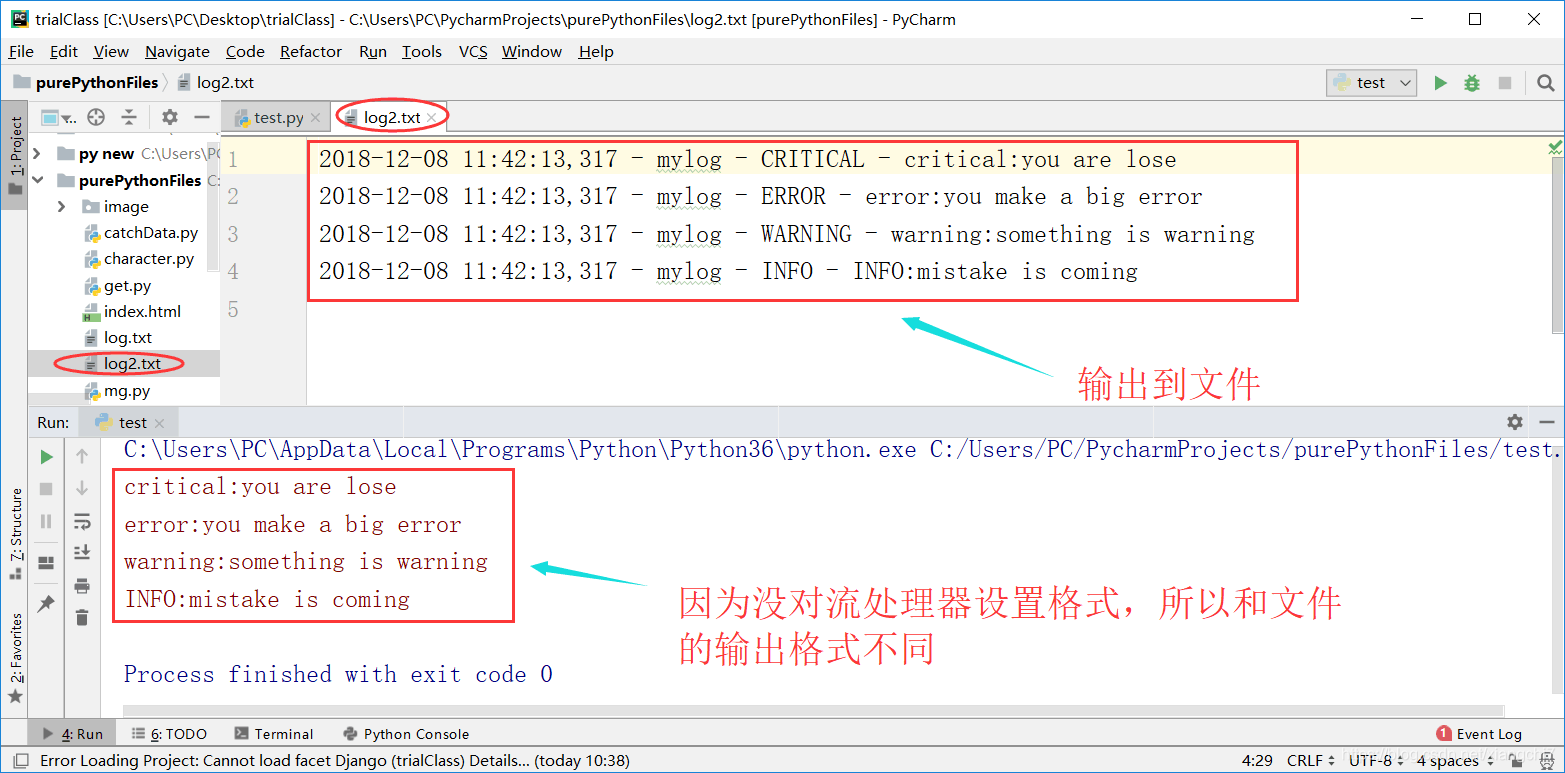Open the VCS menu
This screenshot has height=773, width=1565.
coord(473,52)
